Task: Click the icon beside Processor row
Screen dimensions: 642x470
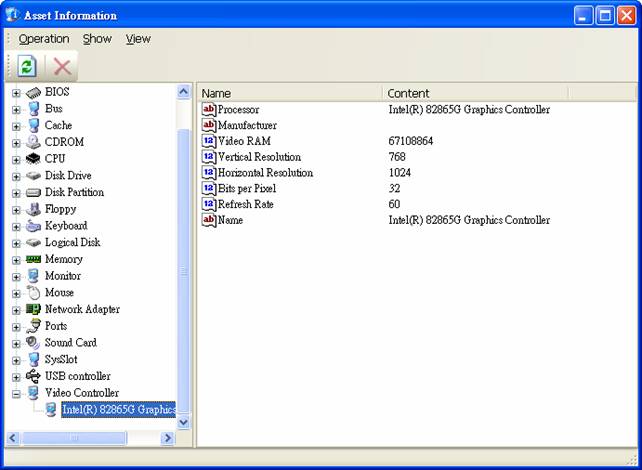Action: [x=209, y=110]
